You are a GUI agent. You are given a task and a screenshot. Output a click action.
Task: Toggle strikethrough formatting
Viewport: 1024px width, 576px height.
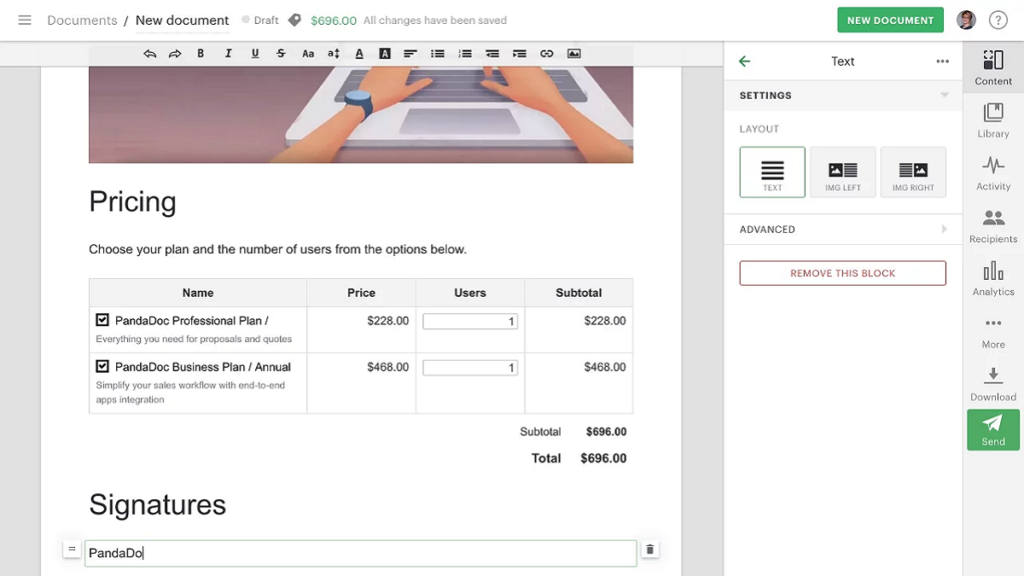(281, 54)
